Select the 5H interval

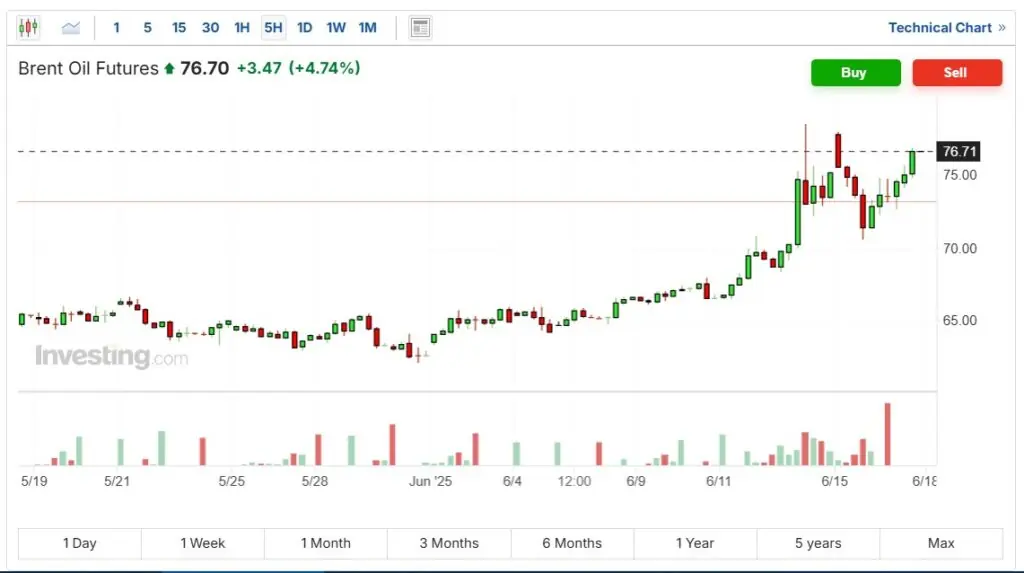(273, 27)
